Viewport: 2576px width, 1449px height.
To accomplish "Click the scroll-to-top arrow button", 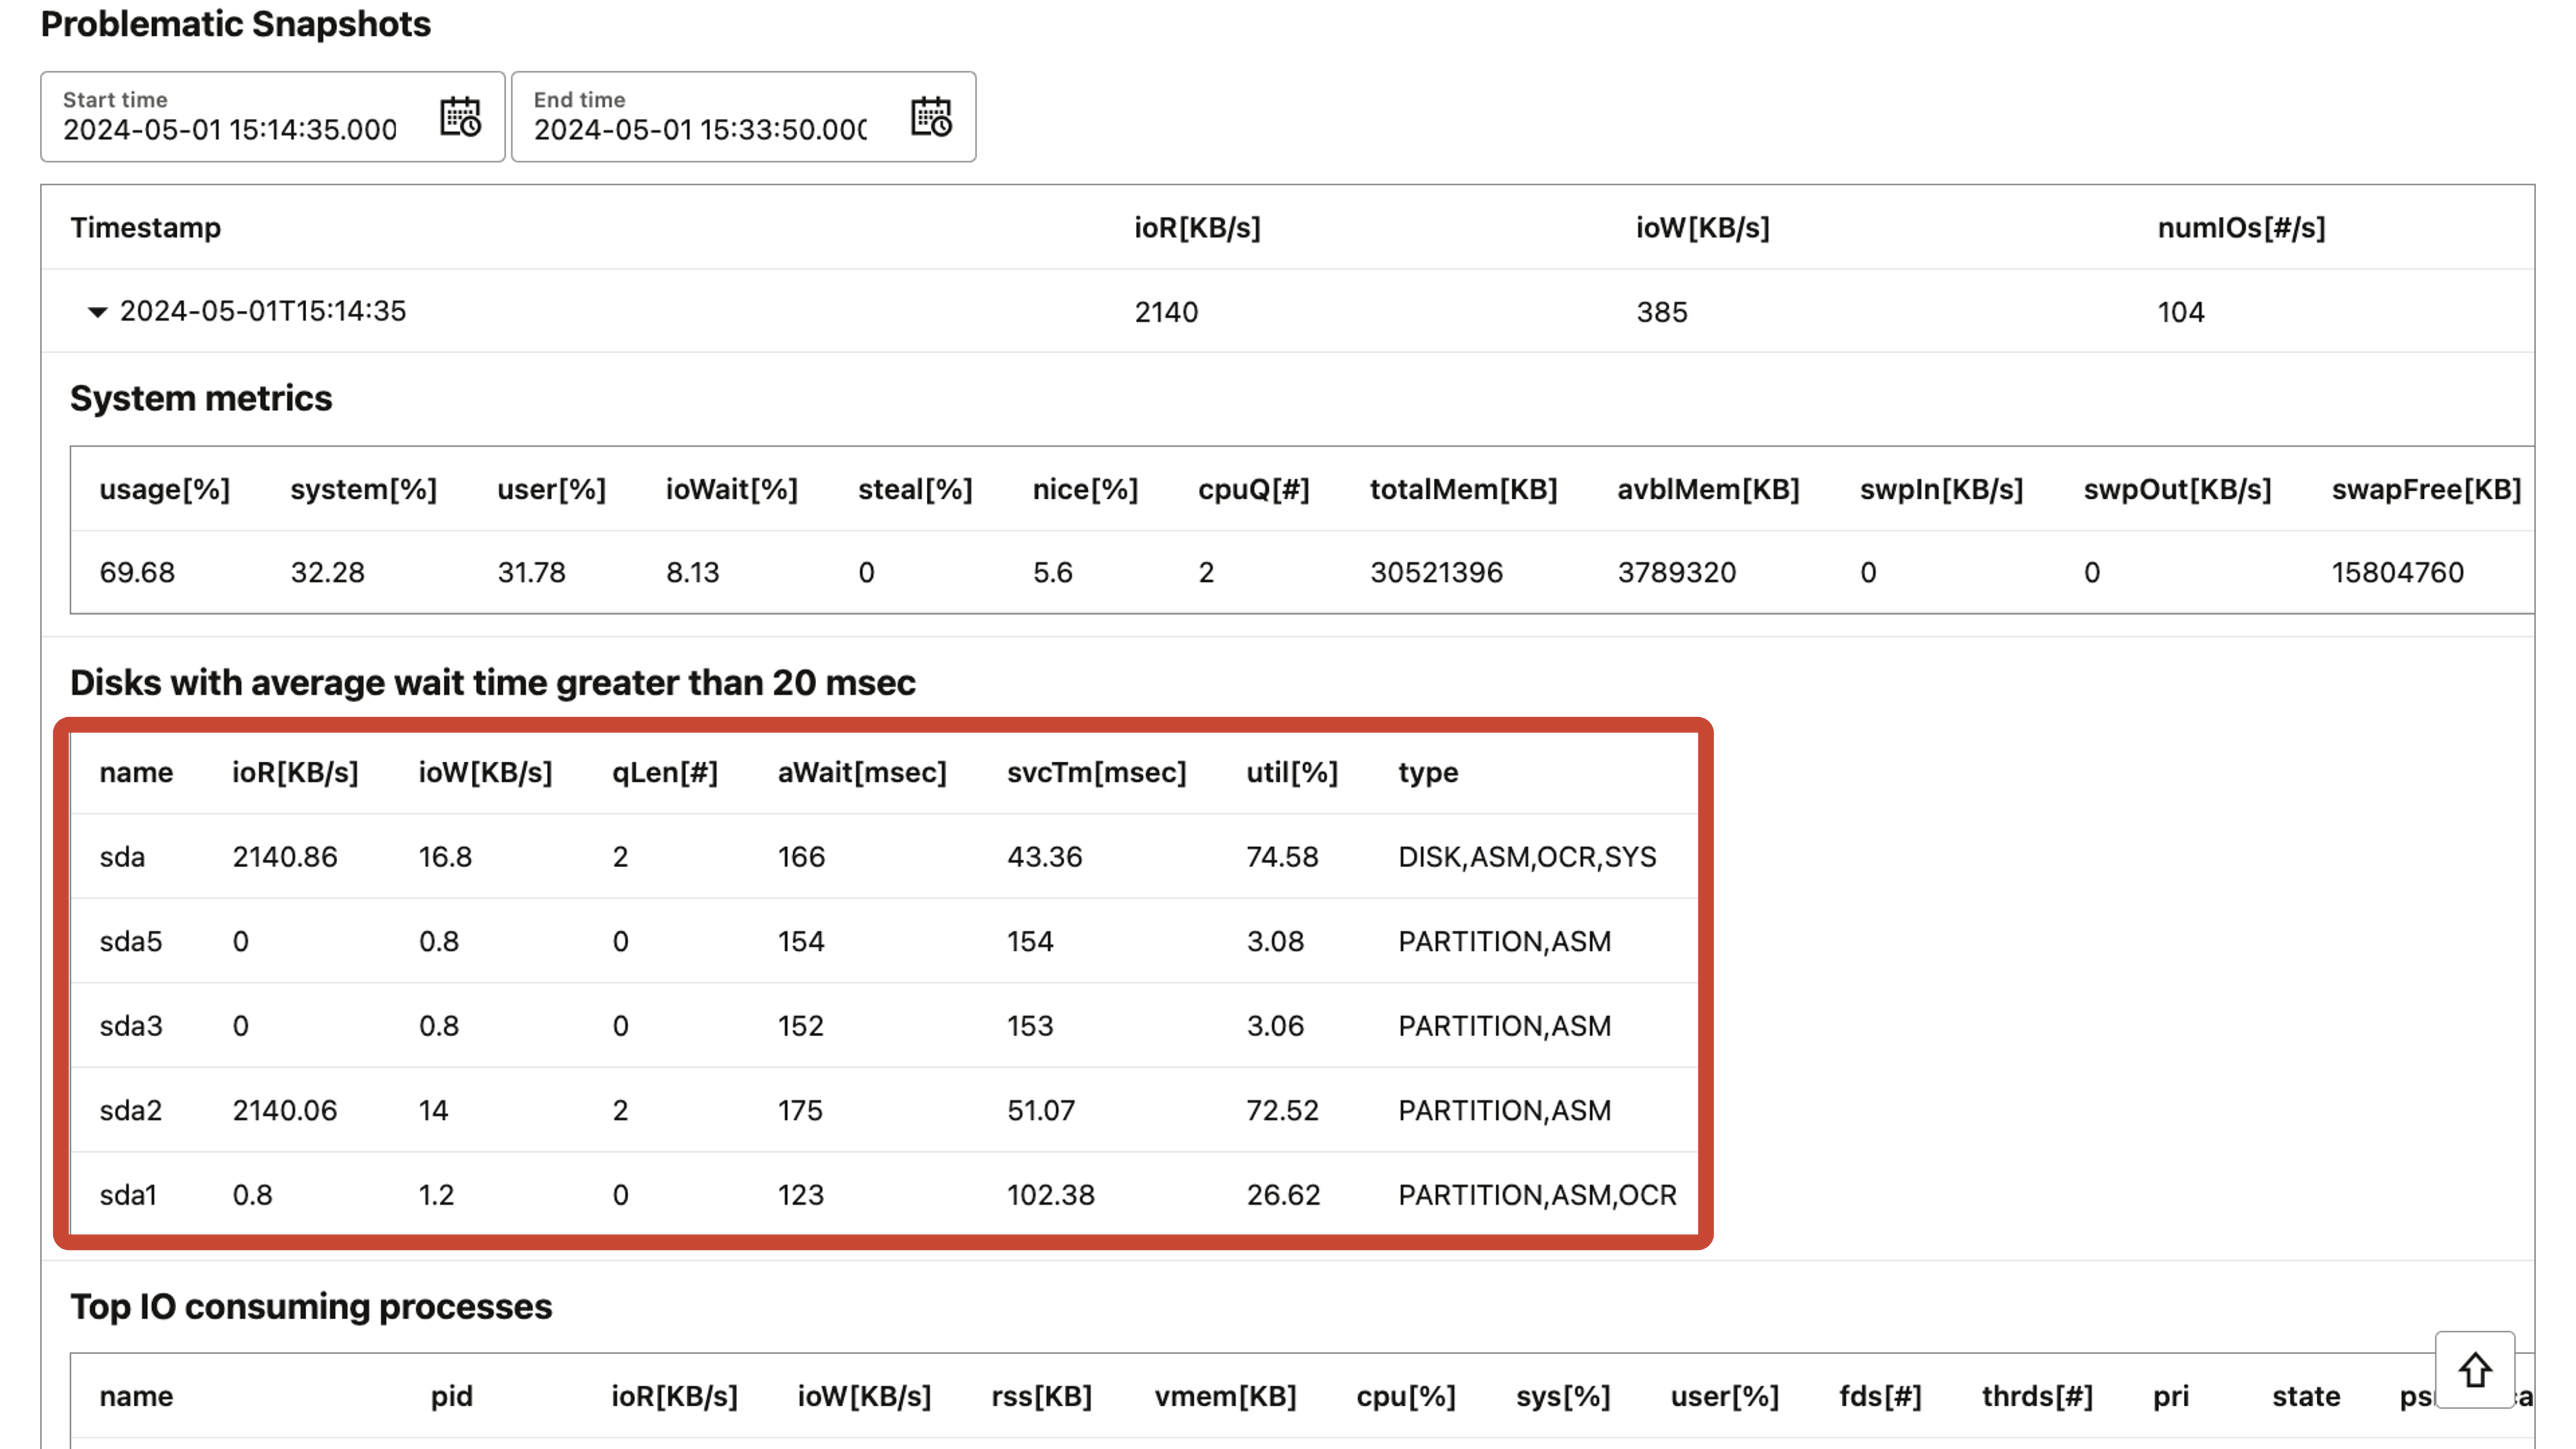I will [x=2476, y=1370].
